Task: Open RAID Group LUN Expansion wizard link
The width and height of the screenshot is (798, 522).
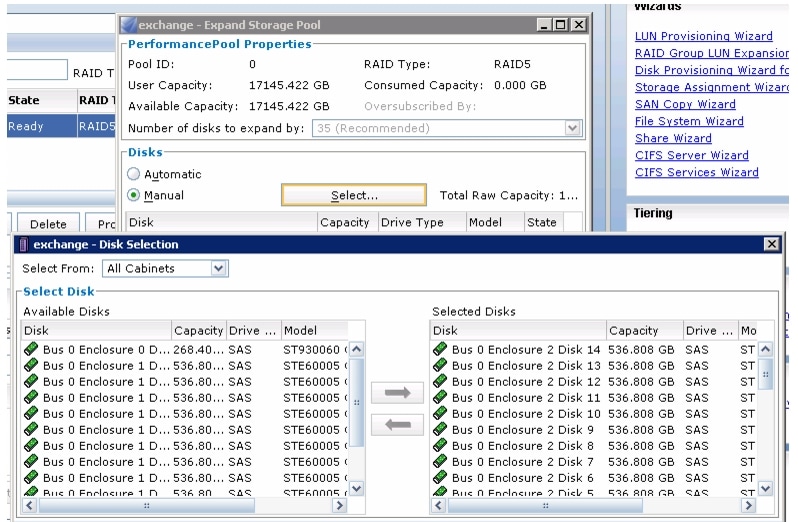Action: click(711, 53)
